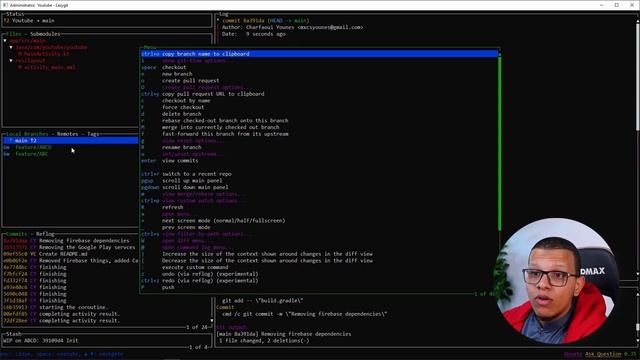Image resolution: width=640 pixels, height=360 pixels.
Task: Choose 'refresh' in the menu
Action: 173,207
